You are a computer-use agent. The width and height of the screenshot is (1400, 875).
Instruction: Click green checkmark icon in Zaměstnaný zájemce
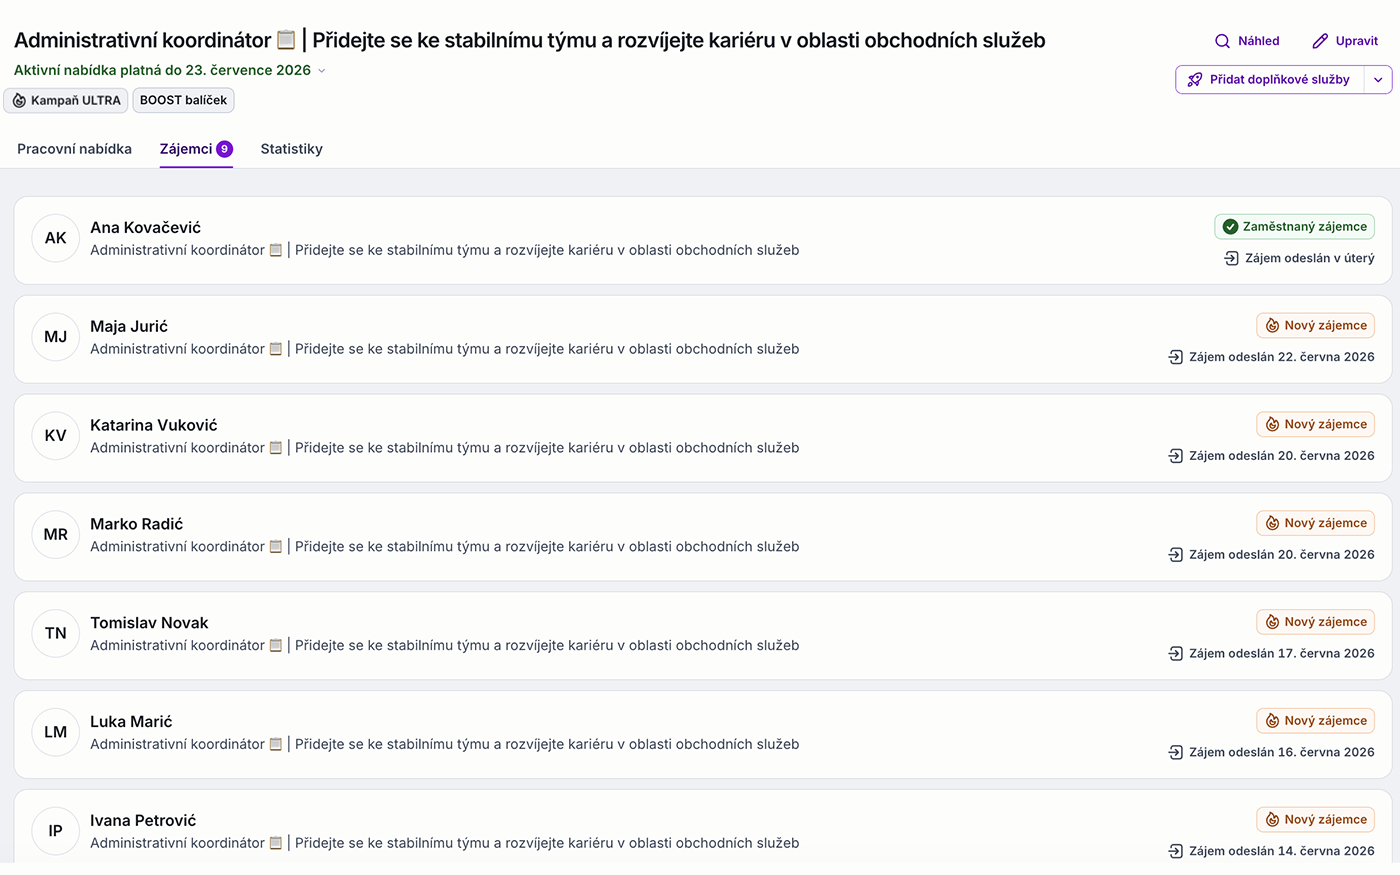click(1231, 227)
